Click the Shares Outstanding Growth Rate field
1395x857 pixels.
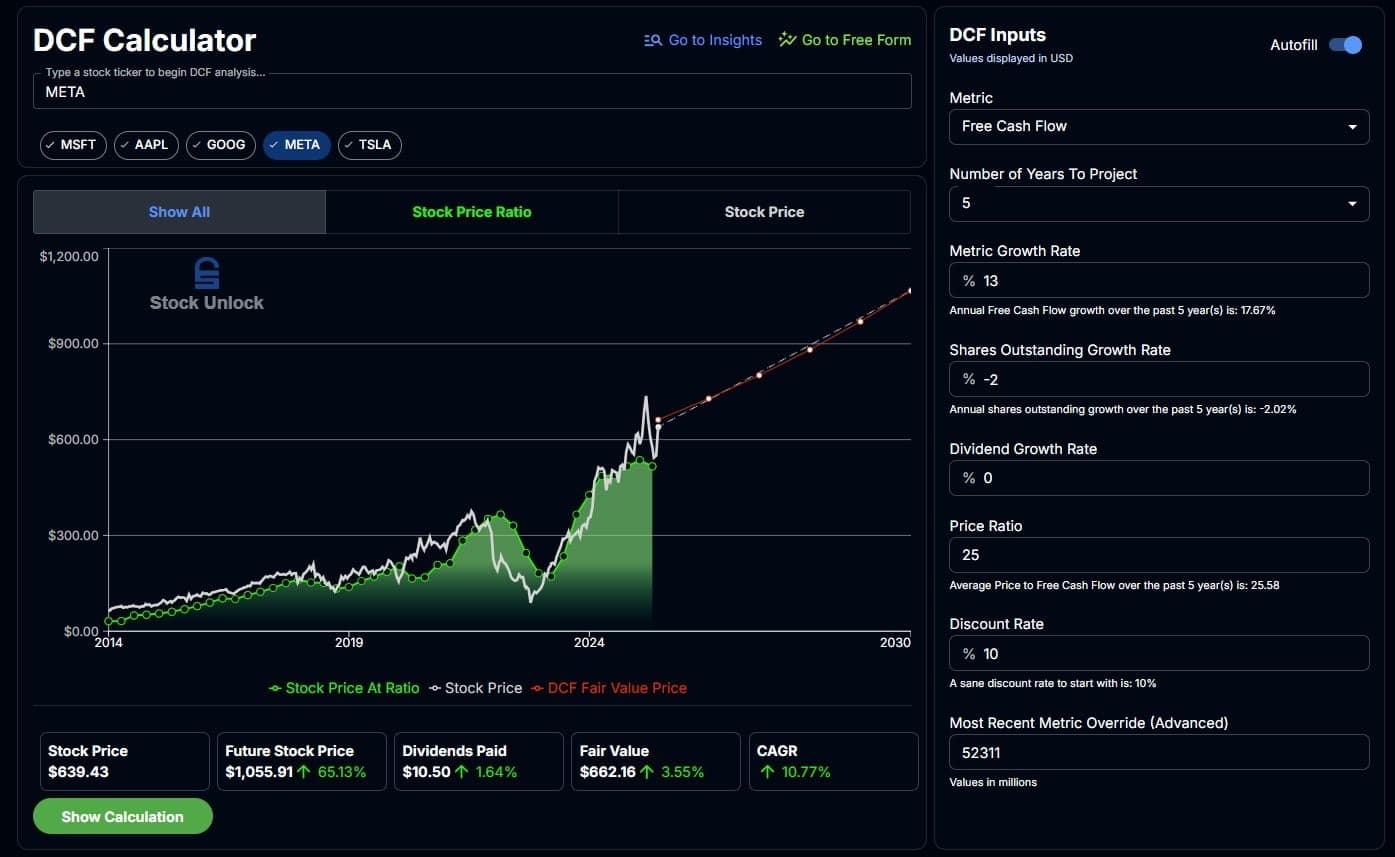[1159, 379]
